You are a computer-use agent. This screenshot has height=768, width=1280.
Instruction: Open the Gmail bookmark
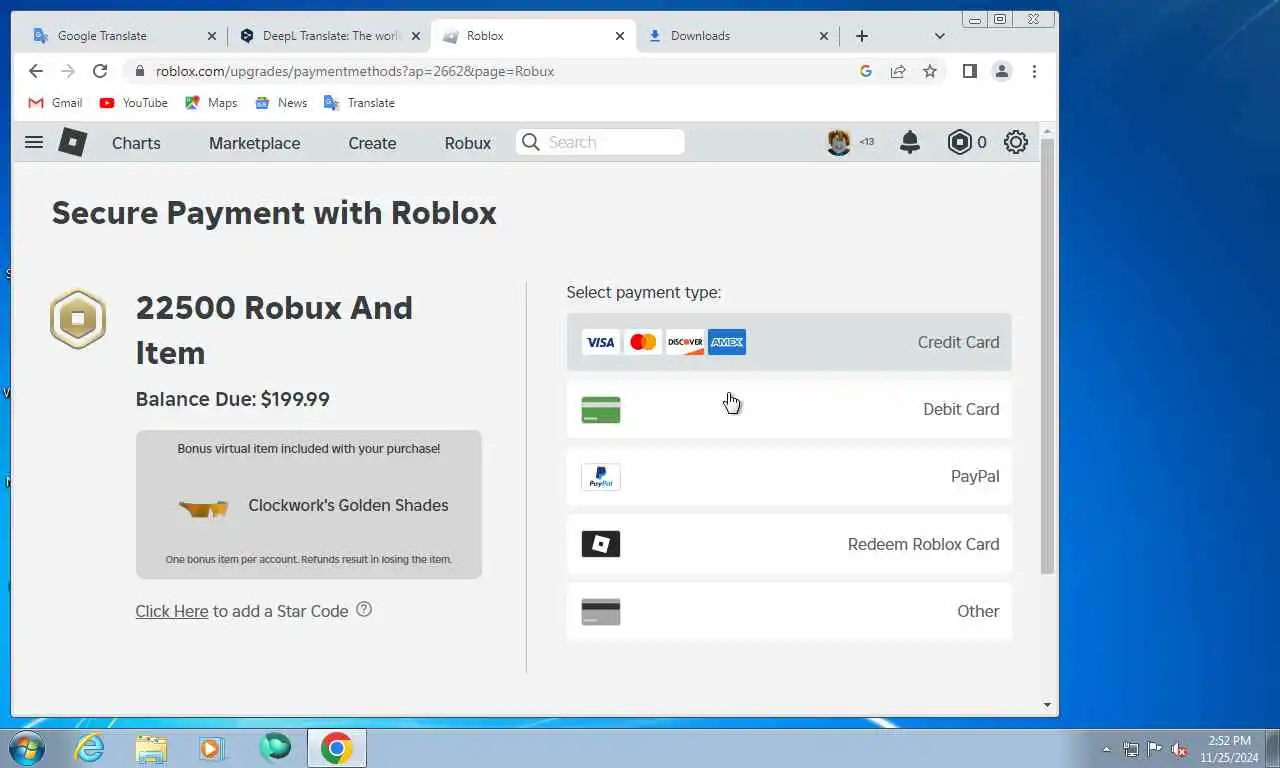(55, 103)
